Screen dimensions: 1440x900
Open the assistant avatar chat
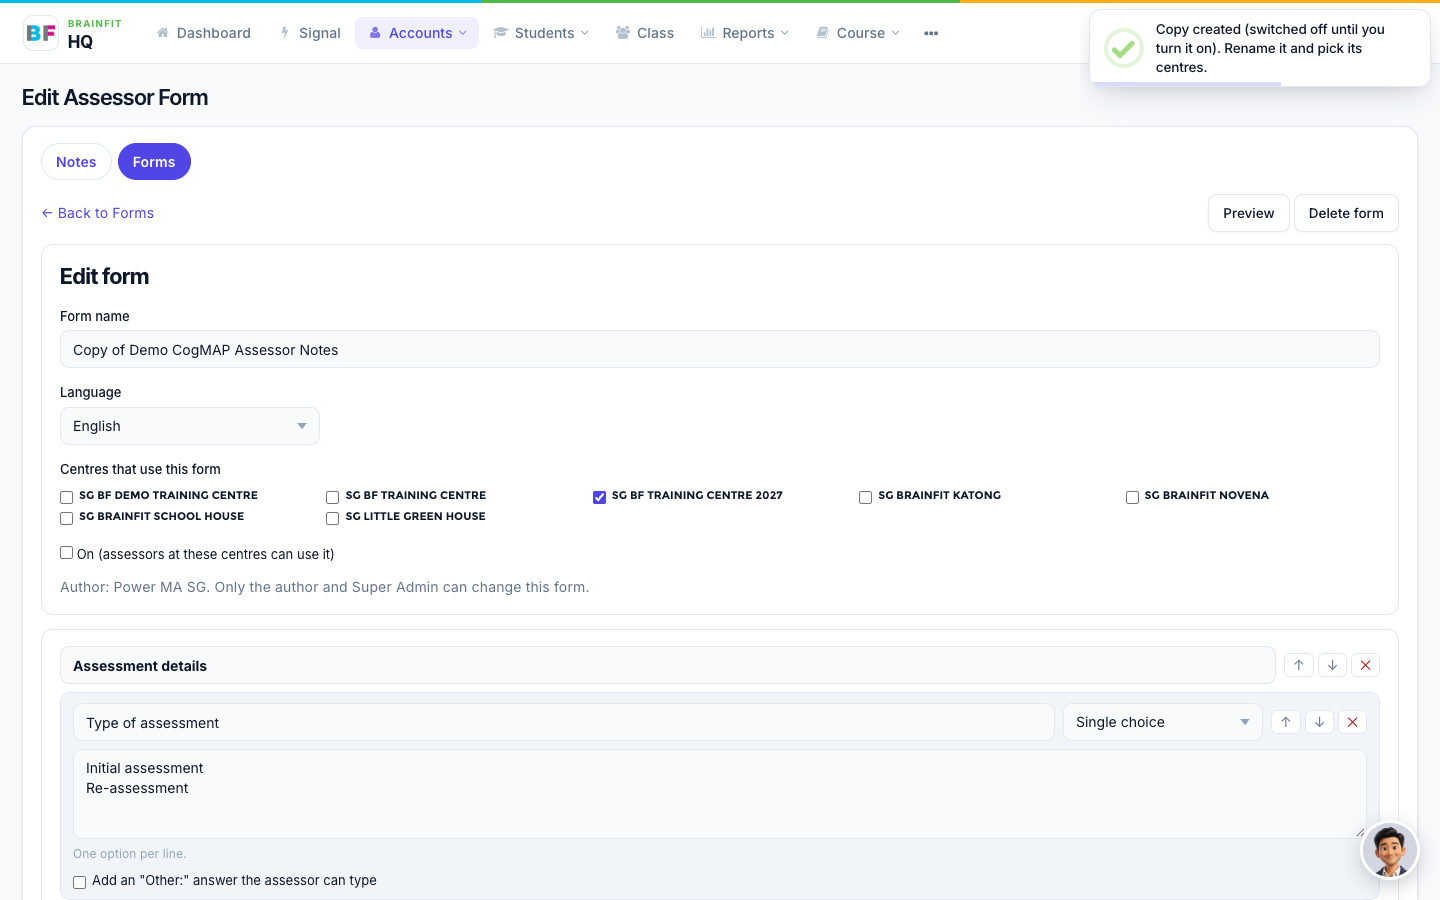click(1389, 850)
